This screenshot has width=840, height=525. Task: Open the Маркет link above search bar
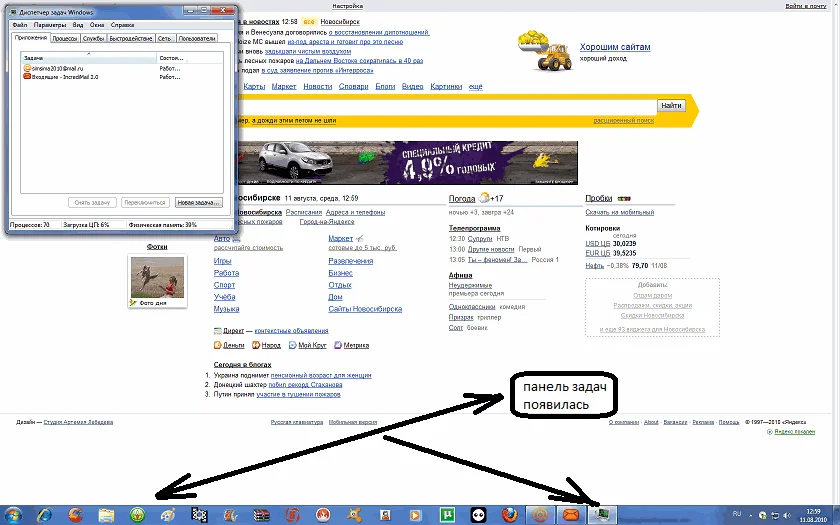tap(284, 86)
